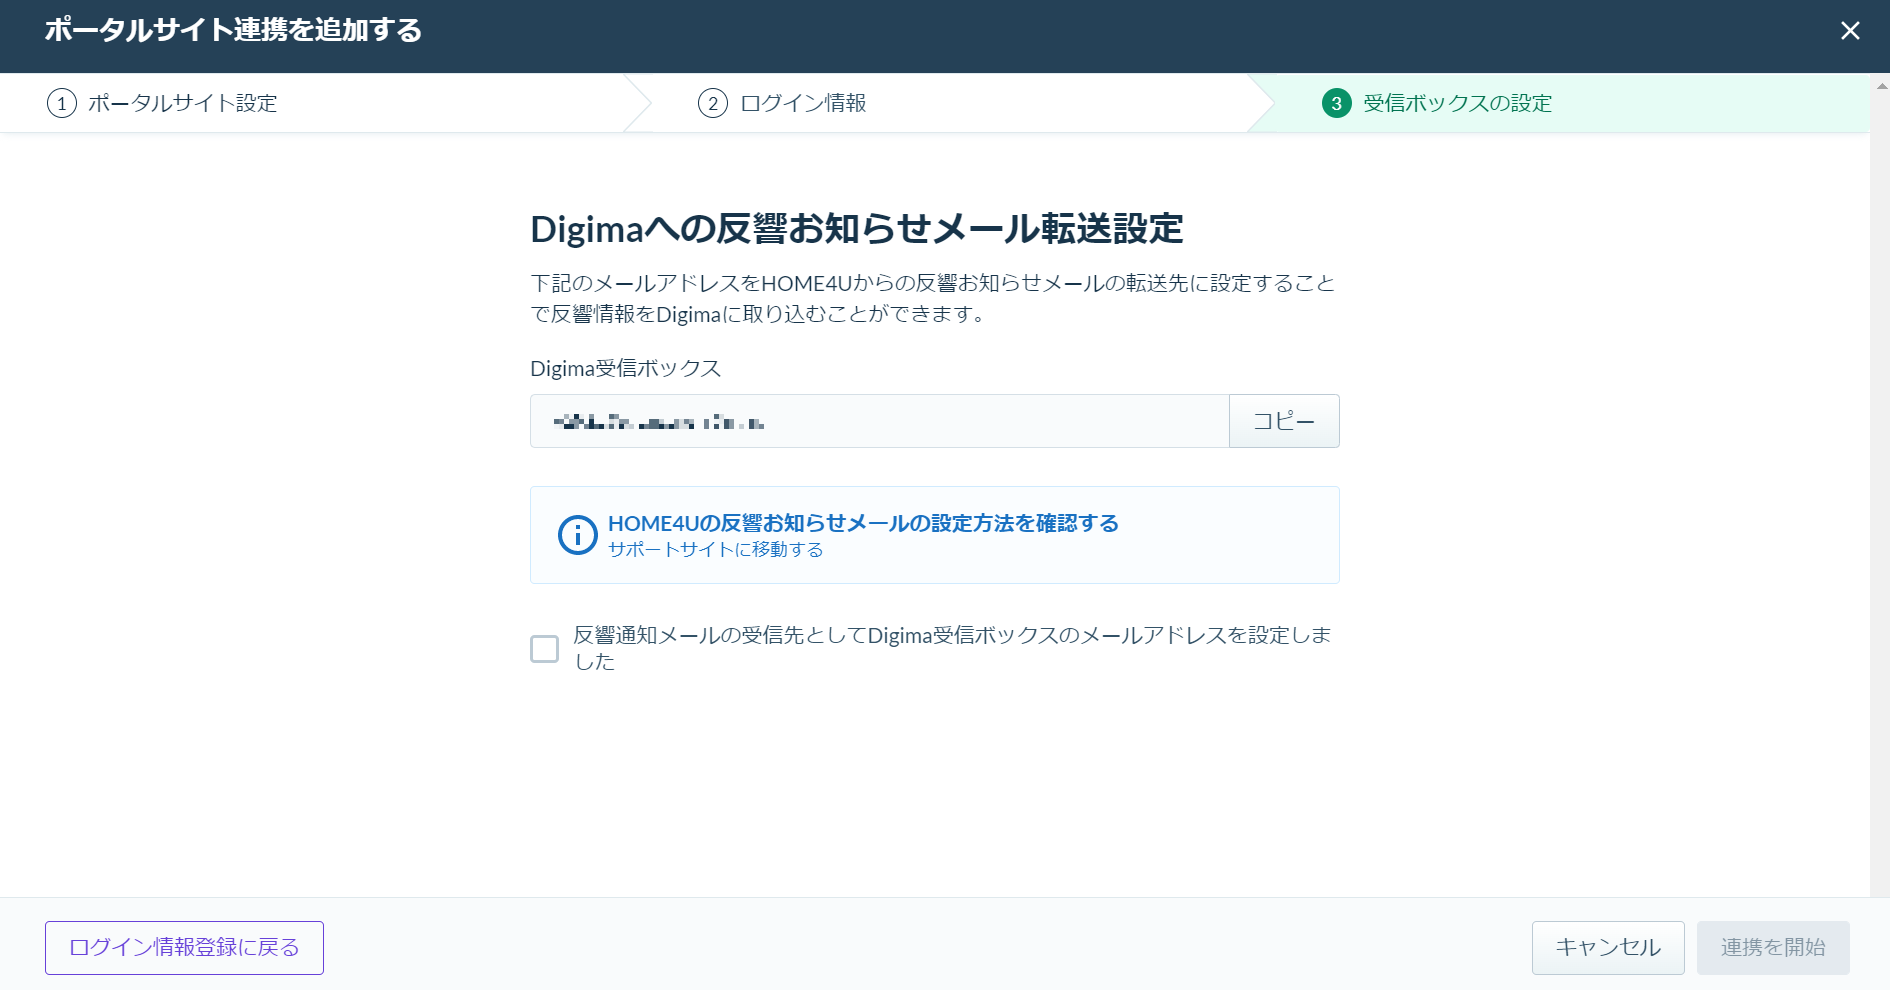Check the 反響通知メール confirmation checkbox
The image size is (1890, 990).
(544, 649)
